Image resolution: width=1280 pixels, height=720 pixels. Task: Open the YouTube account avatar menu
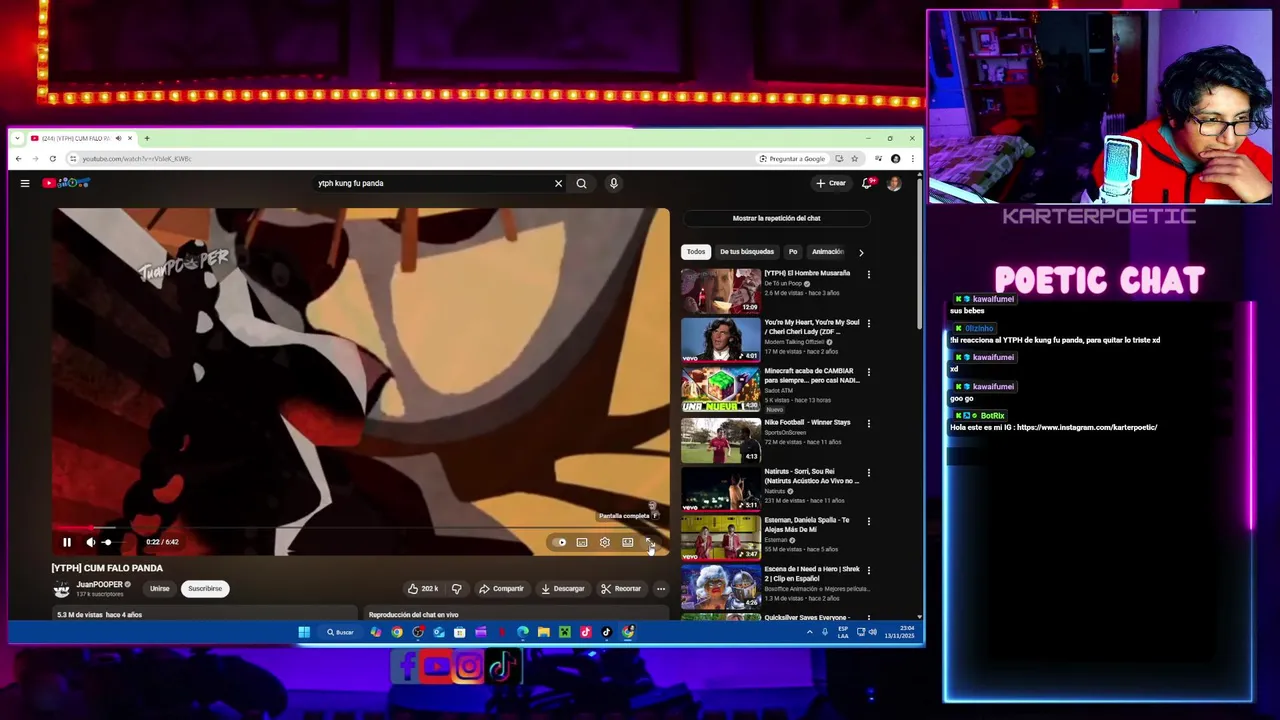[x=894, y=183]
